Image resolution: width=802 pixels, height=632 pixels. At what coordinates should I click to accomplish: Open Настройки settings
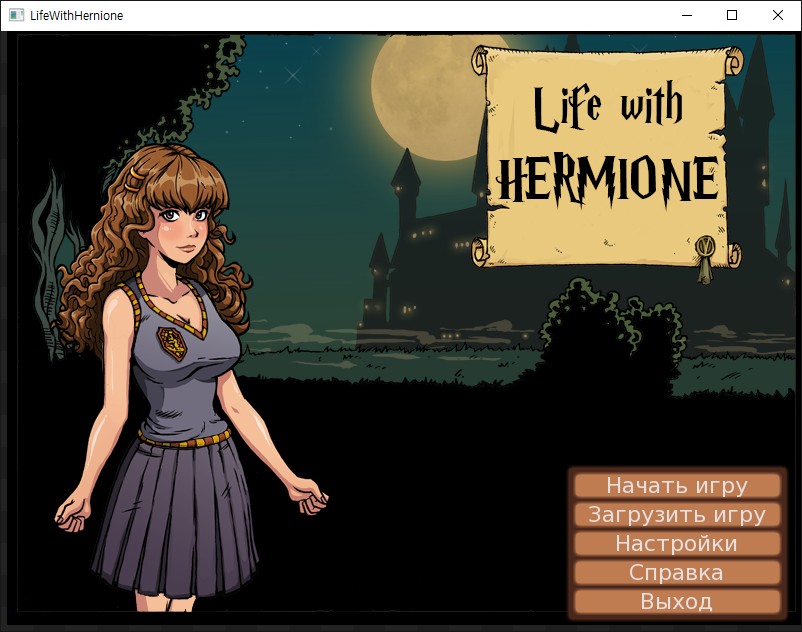pyautogui.click(x=677, y=544)
